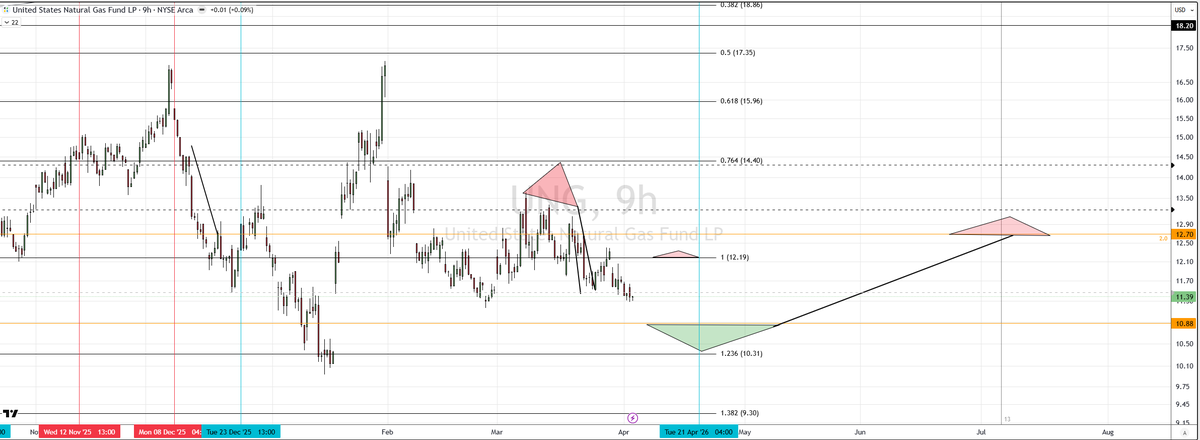Select the Wed 12 Nov '25 13:00 date label
The image size is (1200, 440).
(x=79, y=431)
